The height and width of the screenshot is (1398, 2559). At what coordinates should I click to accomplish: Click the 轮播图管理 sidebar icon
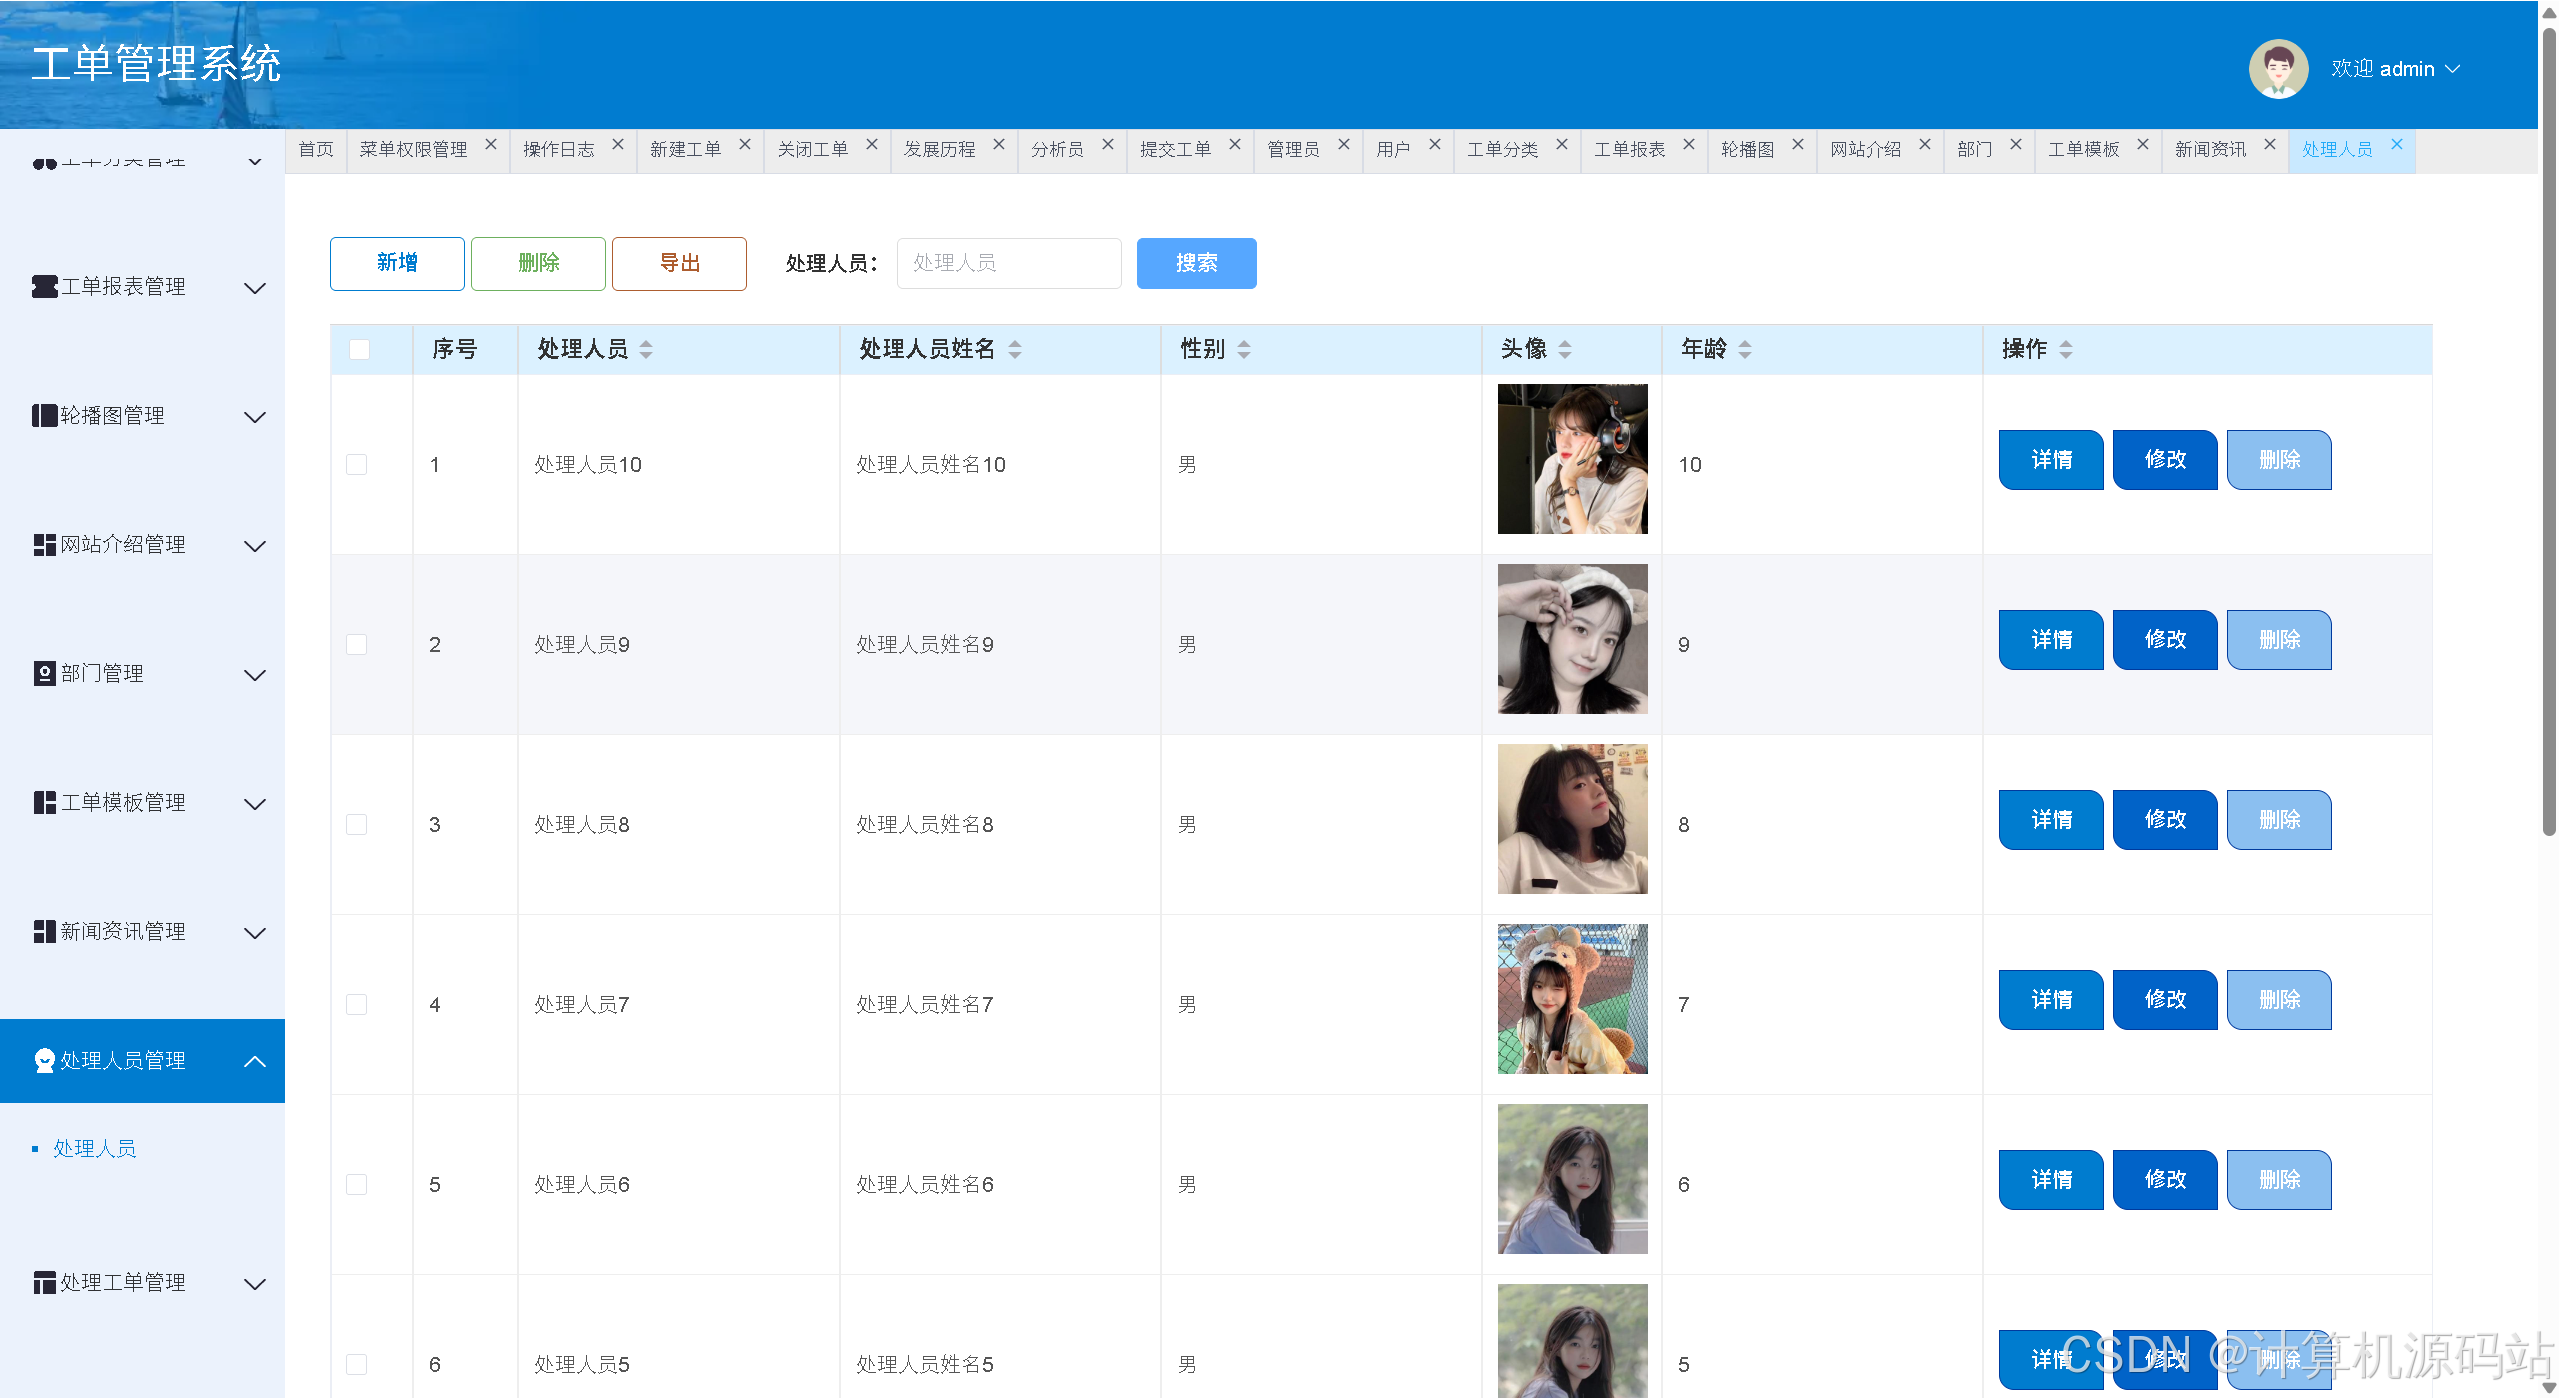44,416
